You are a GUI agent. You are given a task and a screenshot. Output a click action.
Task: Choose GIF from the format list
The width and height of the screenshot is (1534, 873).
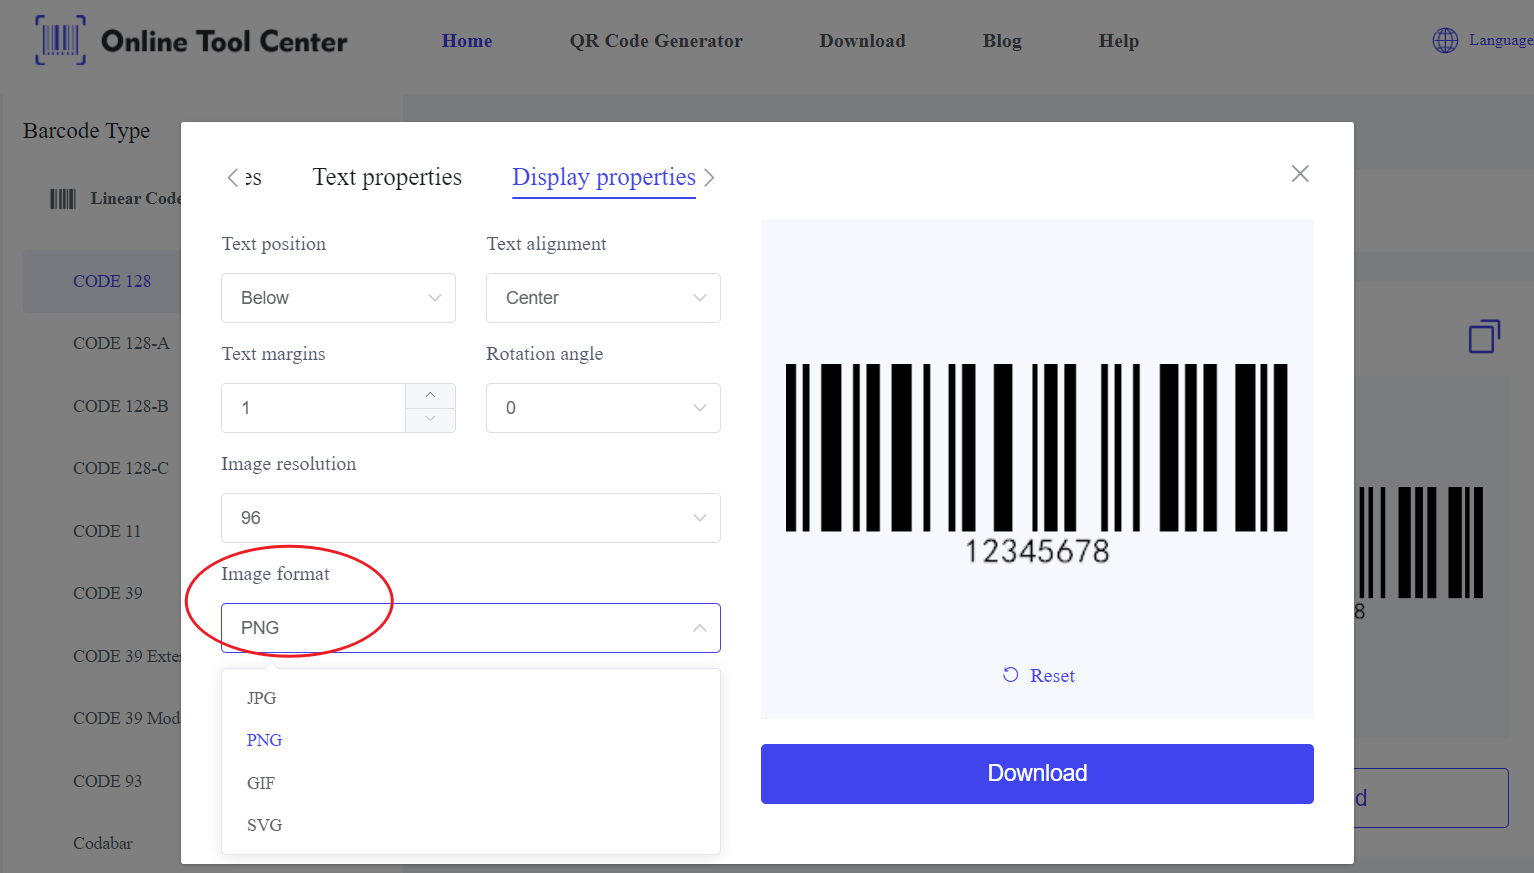[x=471, y=783]
